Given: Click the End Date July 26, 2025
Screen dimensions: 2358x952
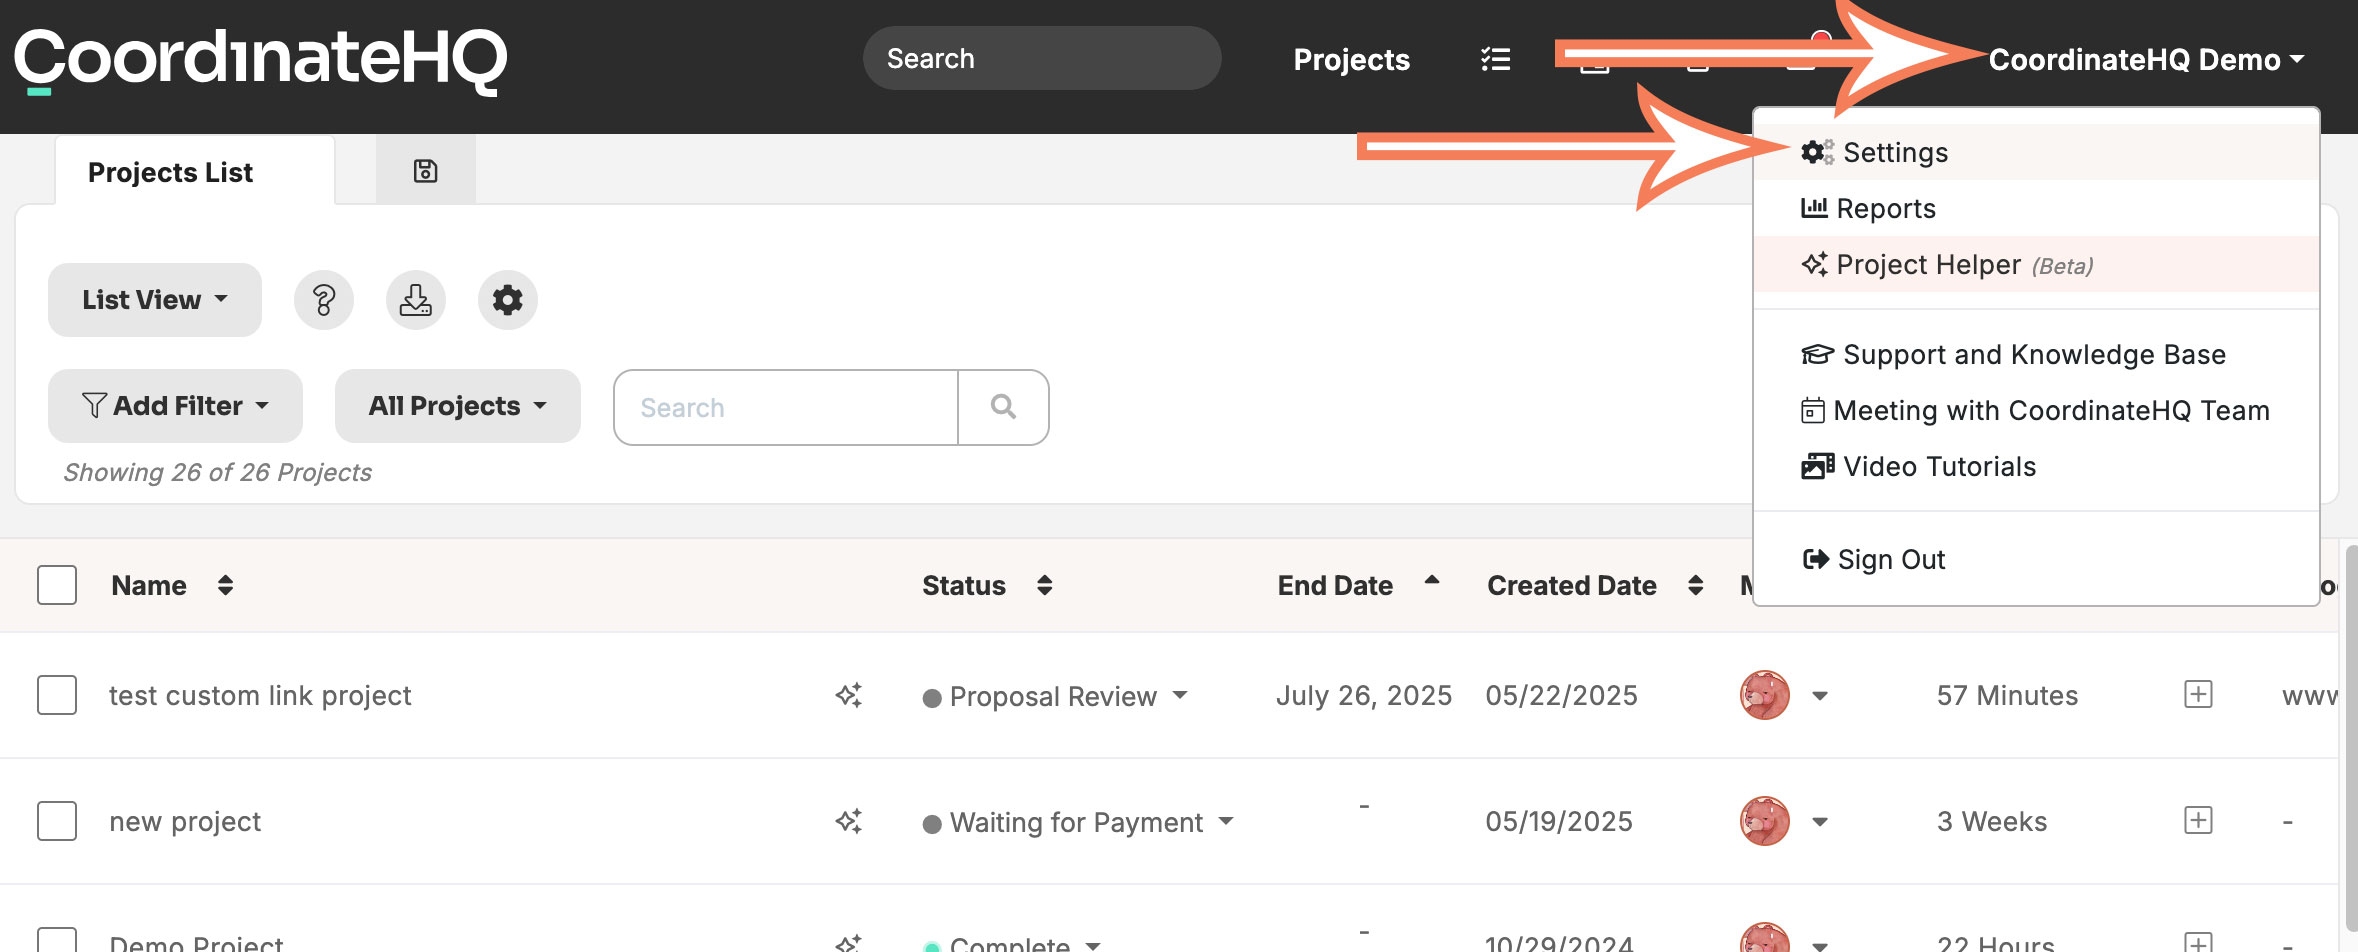Looking at the screenshot, I should pyautogui.click(x=1364, y=695).
